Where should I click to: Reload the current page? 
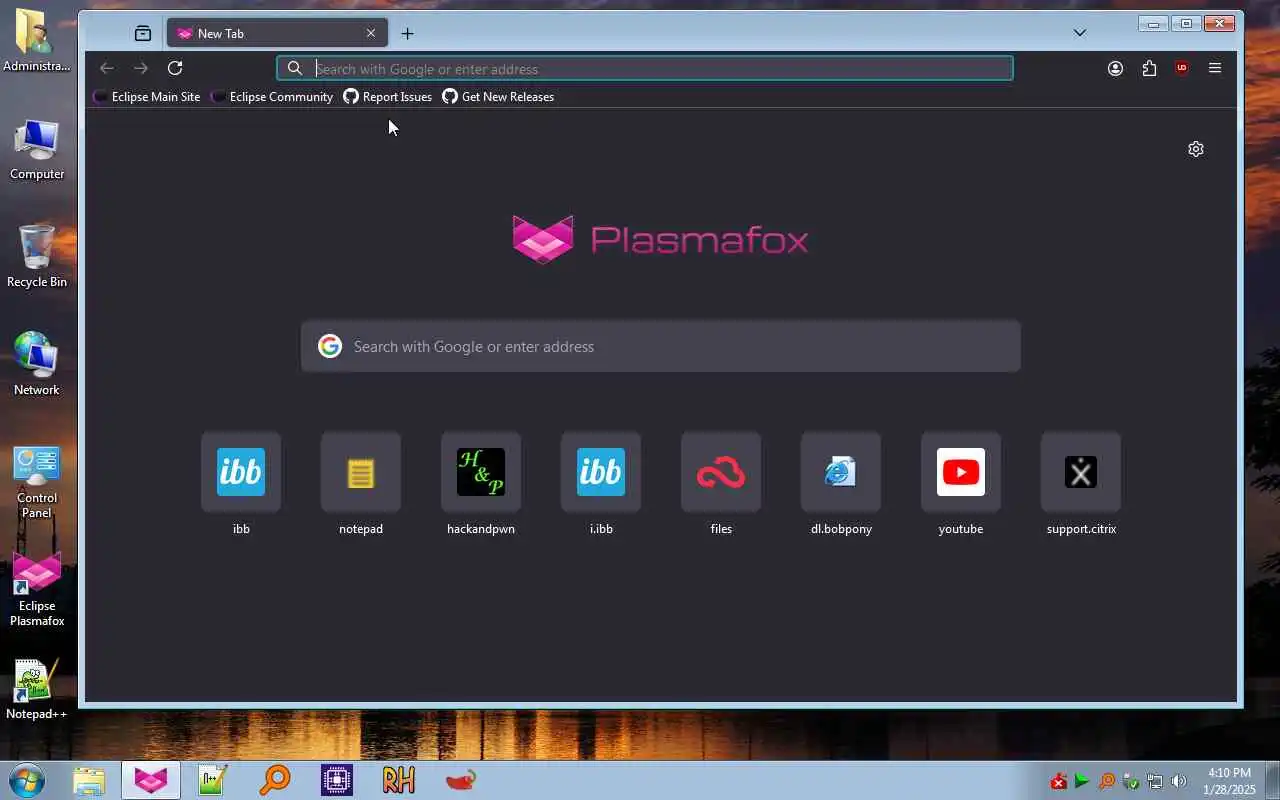(175, 68)
